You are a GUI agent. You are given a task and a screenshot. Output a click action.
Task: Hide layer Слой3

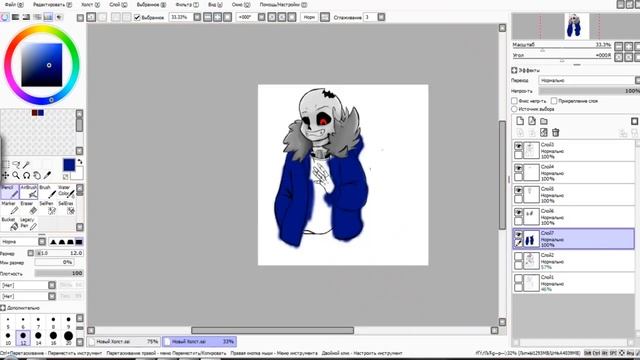pos(518,146)
